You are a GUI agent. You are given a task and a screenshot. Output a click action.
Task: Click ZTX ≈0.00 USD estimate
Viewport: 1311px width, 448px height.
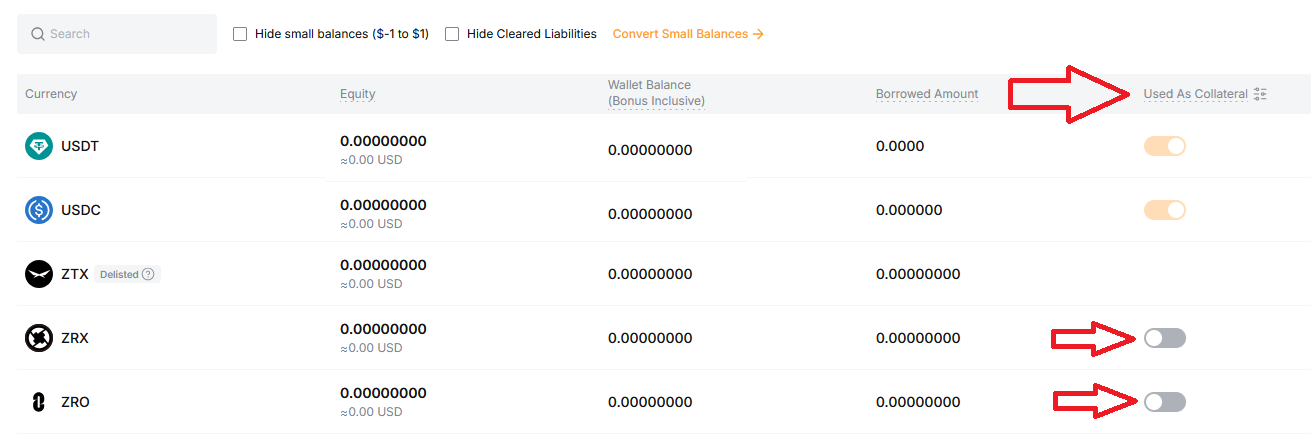(x=371, y=284)
